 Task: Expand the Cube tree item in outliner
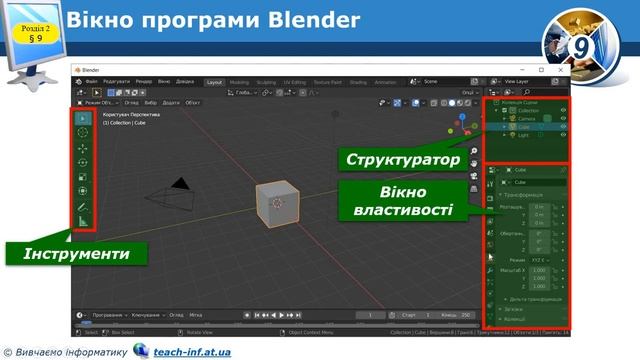(504, 127)
